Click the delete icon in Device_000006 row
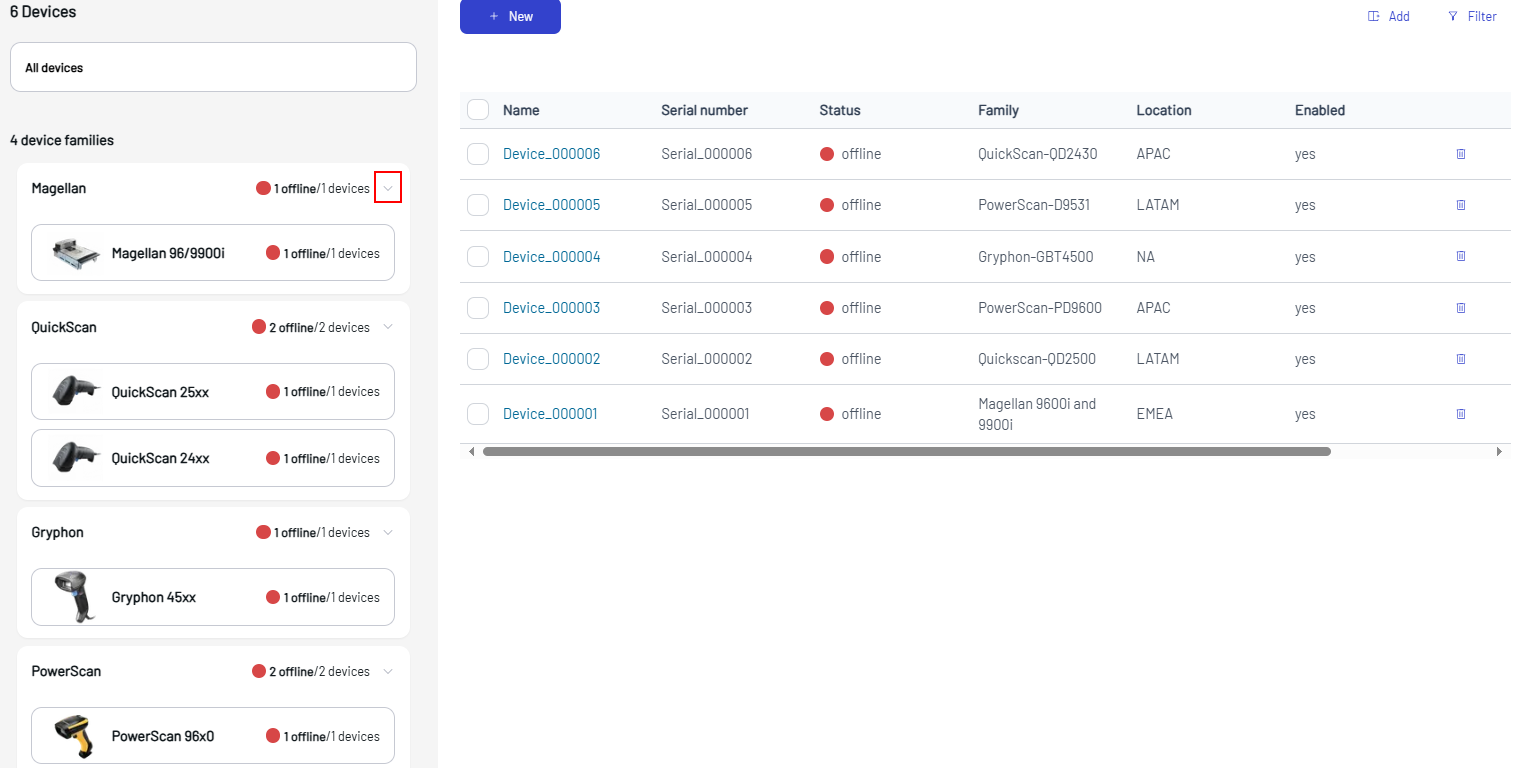Image resolution: width=1532 pixels, height=768 pixels. 1460,154
